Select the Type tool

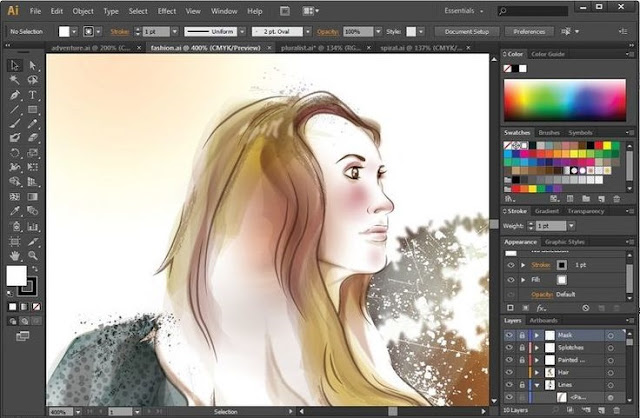point(33,94)
